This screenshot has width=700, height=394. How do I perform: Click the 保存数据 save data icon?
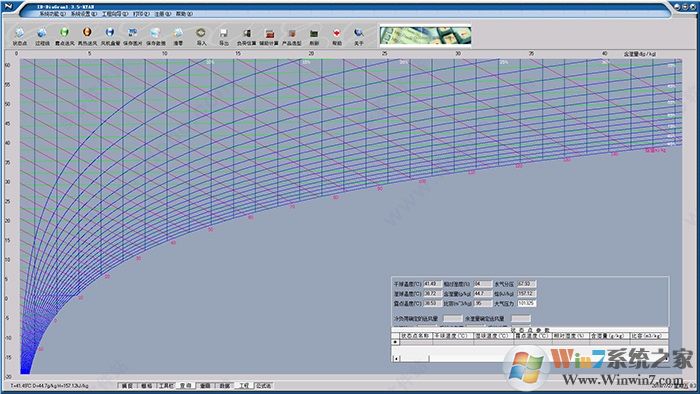point(155,36)
